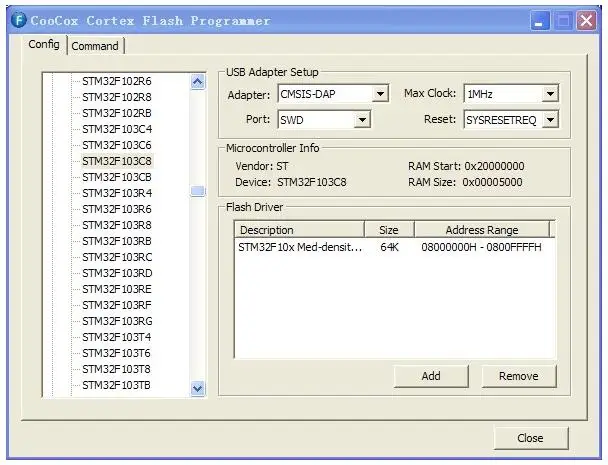The height and width of the screenshot is (465, 608).
Task: Click the 08000000H - 0800FFFFH address cell
Action: (481, 247)
